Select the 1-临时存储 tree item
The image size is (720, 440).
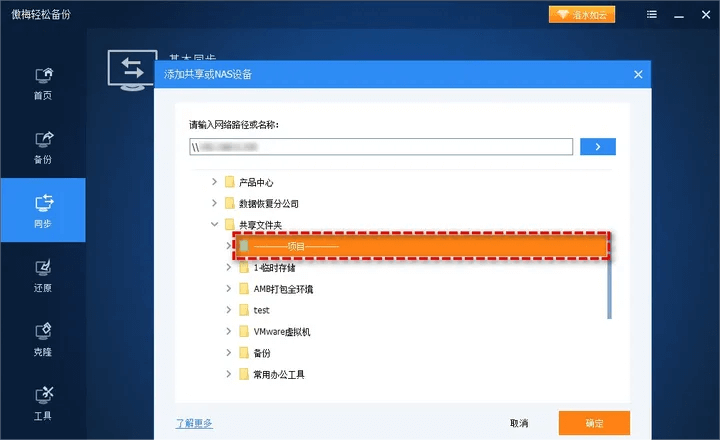point(274,268)
